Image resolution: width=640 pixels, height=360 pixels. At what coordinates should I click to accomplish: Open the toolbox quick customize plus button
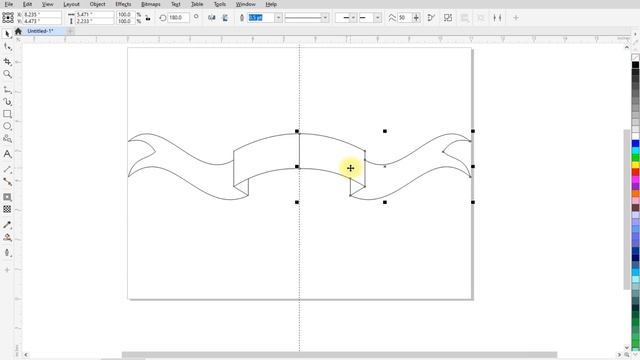pyautogui.click(x=7, y=270)
